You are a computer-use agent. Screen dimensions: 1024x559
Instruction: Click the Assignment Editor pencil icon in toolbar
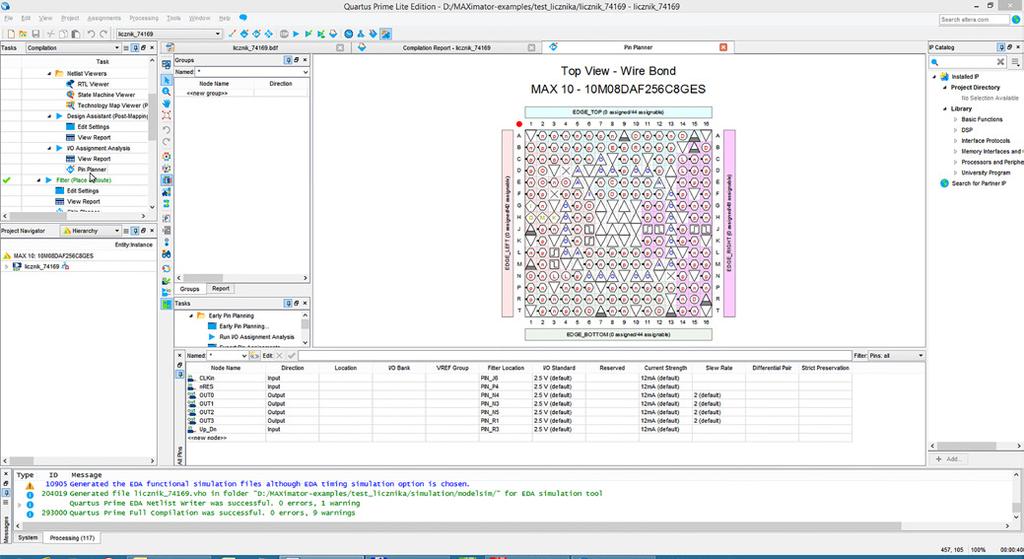pyautogui.click(x=232, y=34)
